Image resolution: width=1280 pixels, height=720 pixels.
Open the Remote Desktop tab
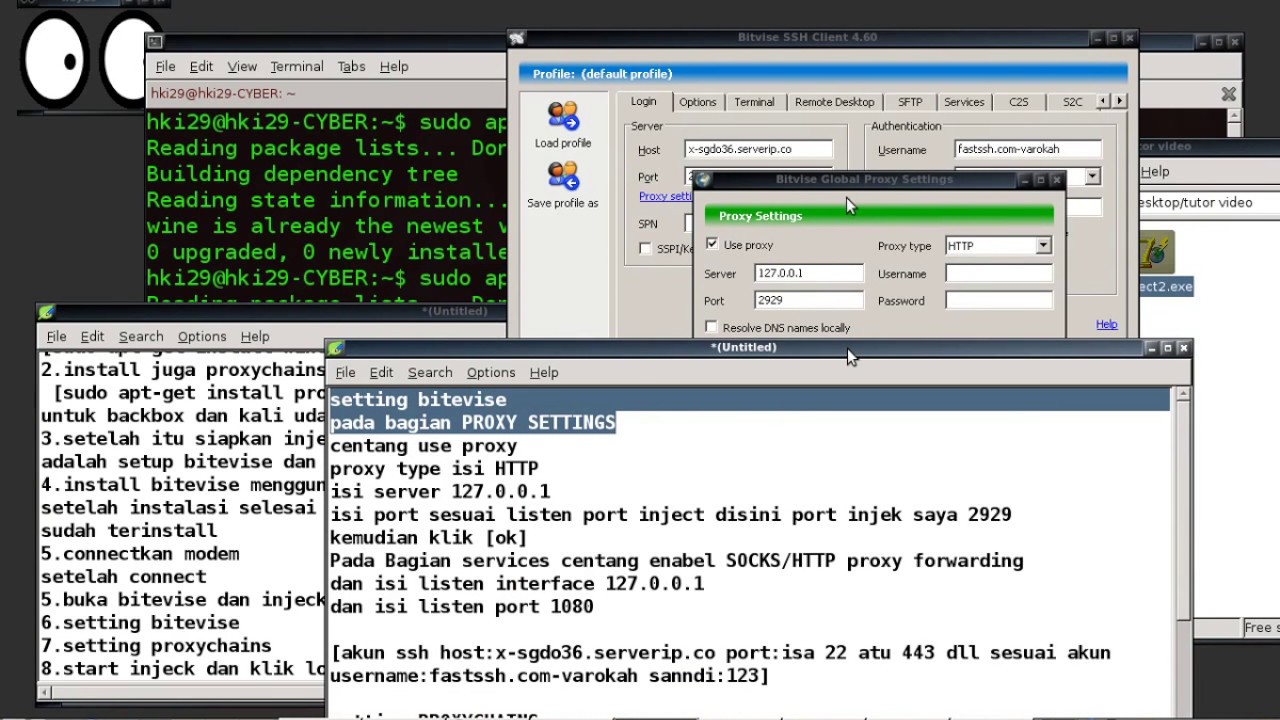click(834, 102)
